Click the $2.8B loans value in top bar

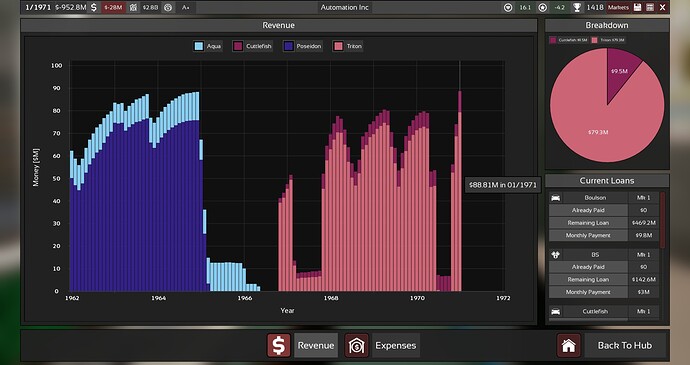point(150,7)
